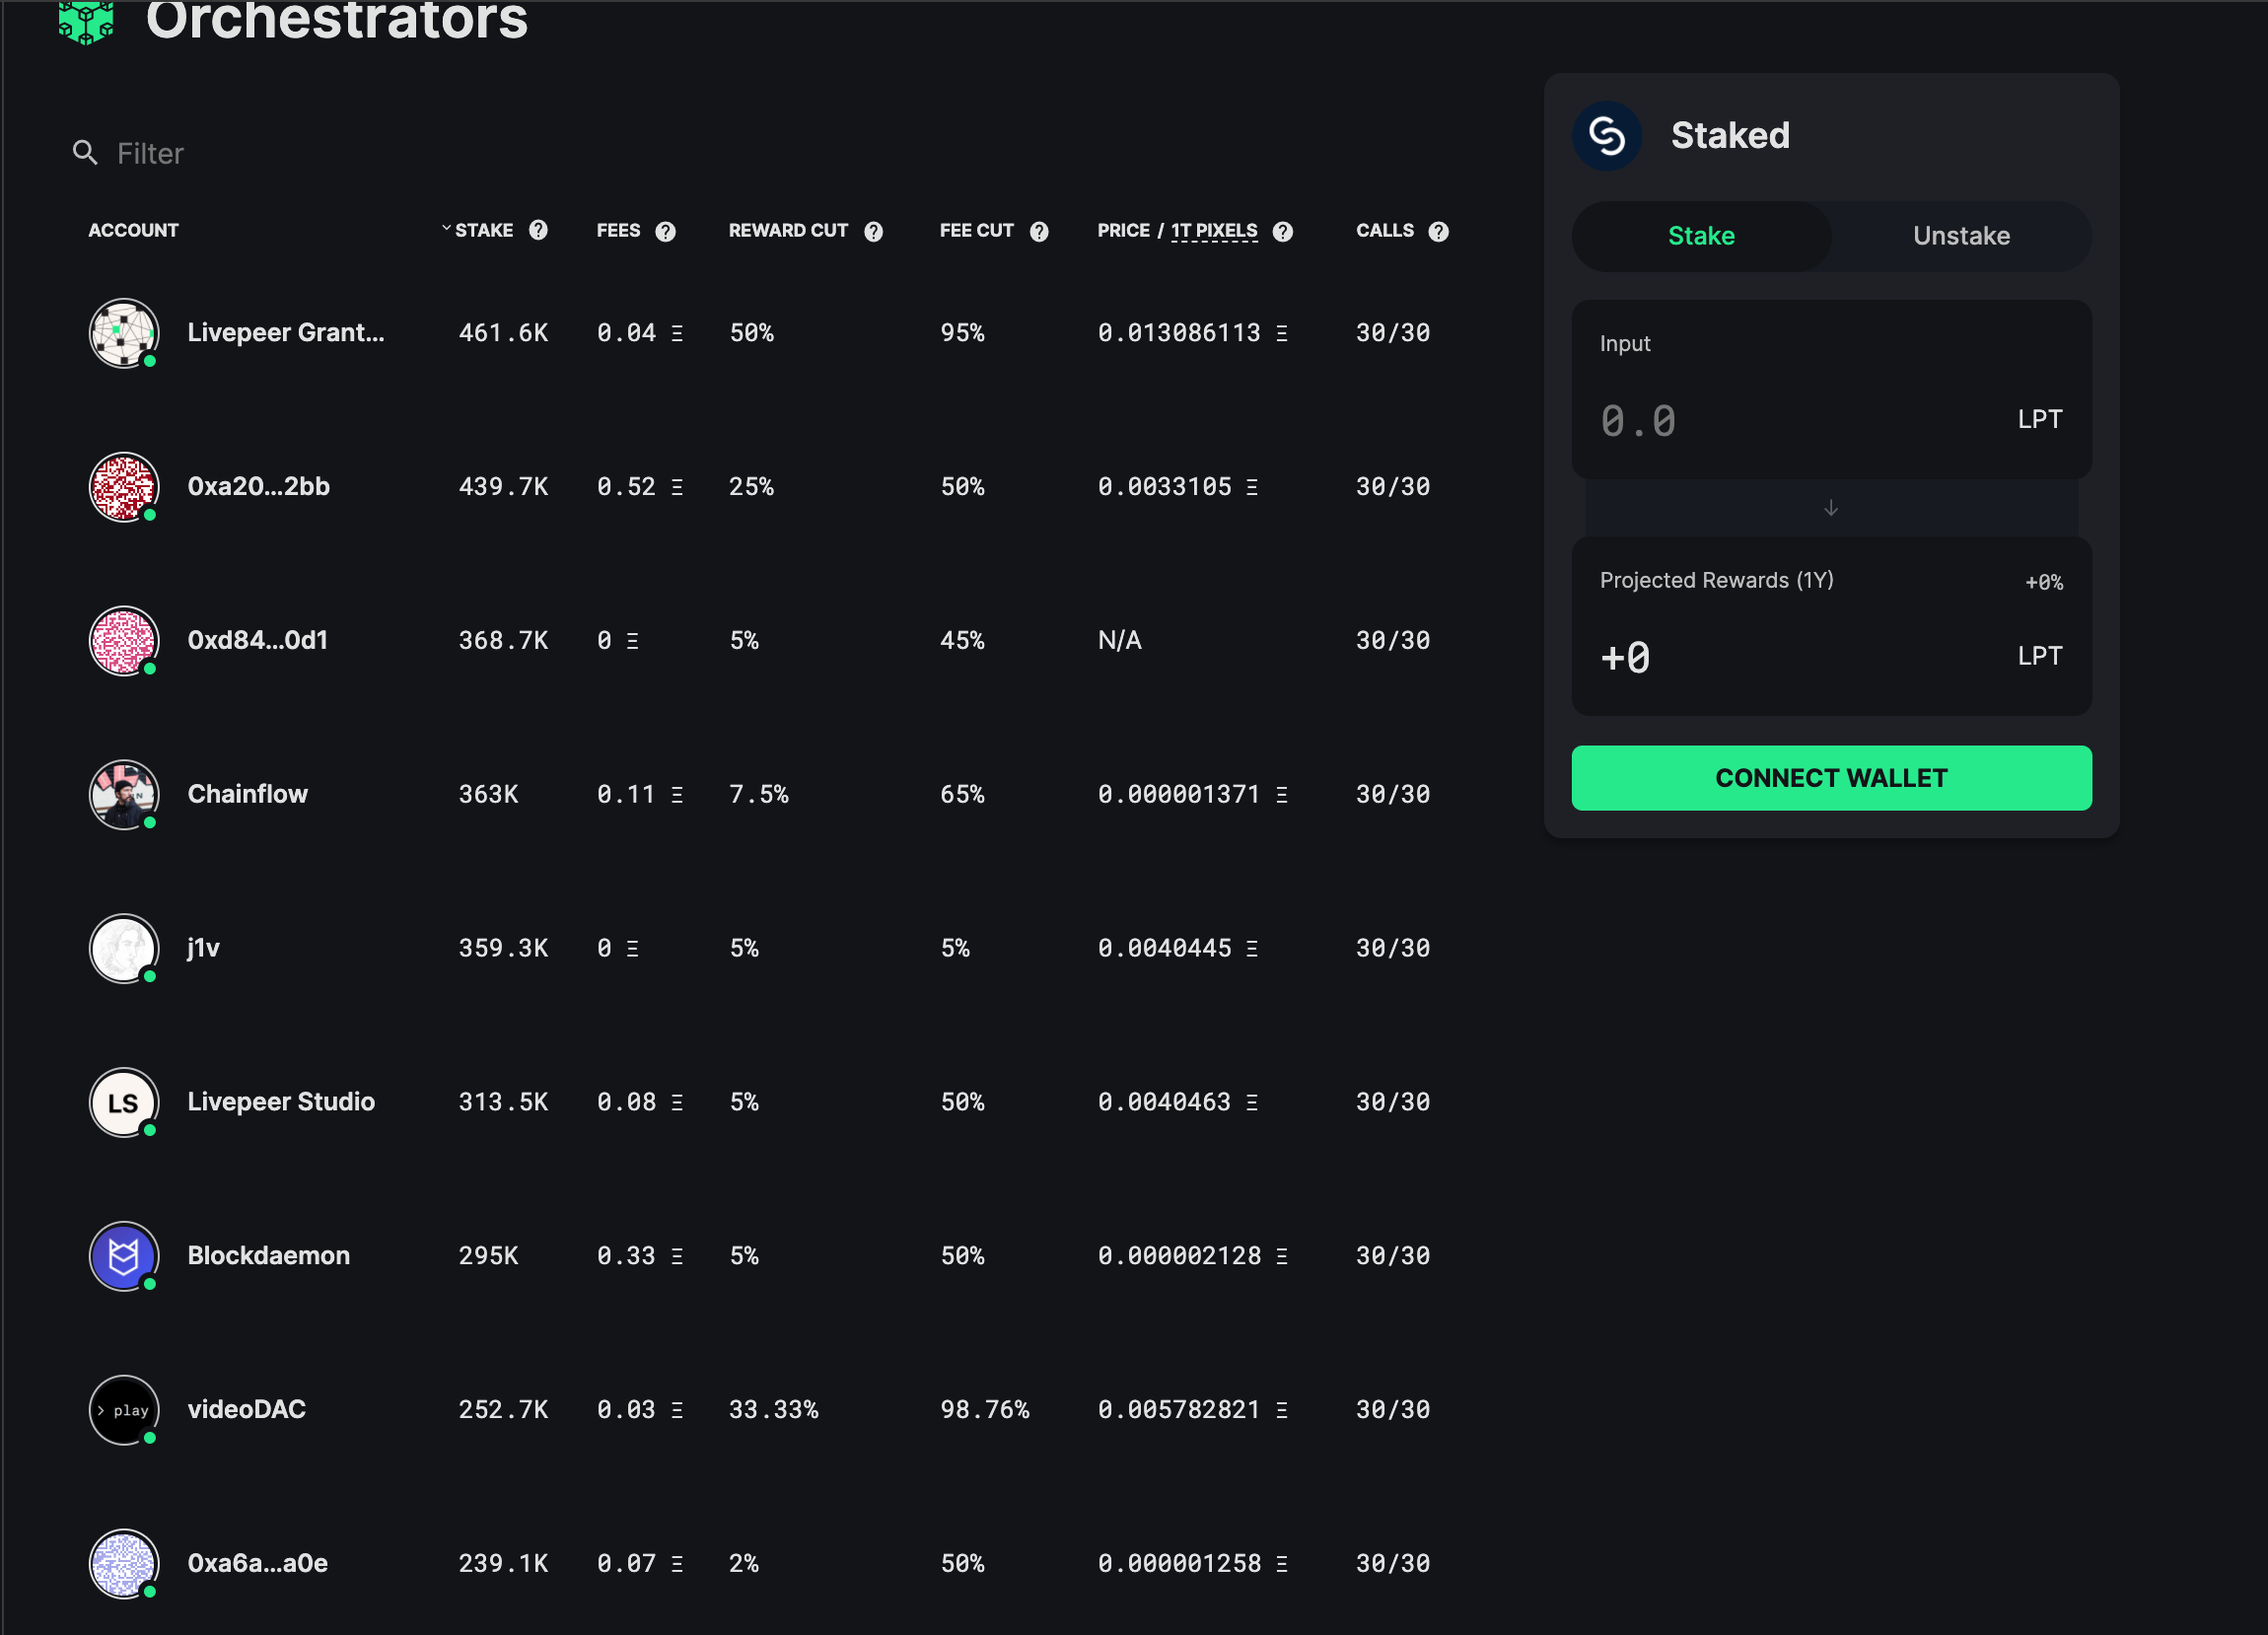Open the videoDAC orchestrator page
Image resolution: width=2268 pixels, height=1635 pixels.
click(247, 1411)
